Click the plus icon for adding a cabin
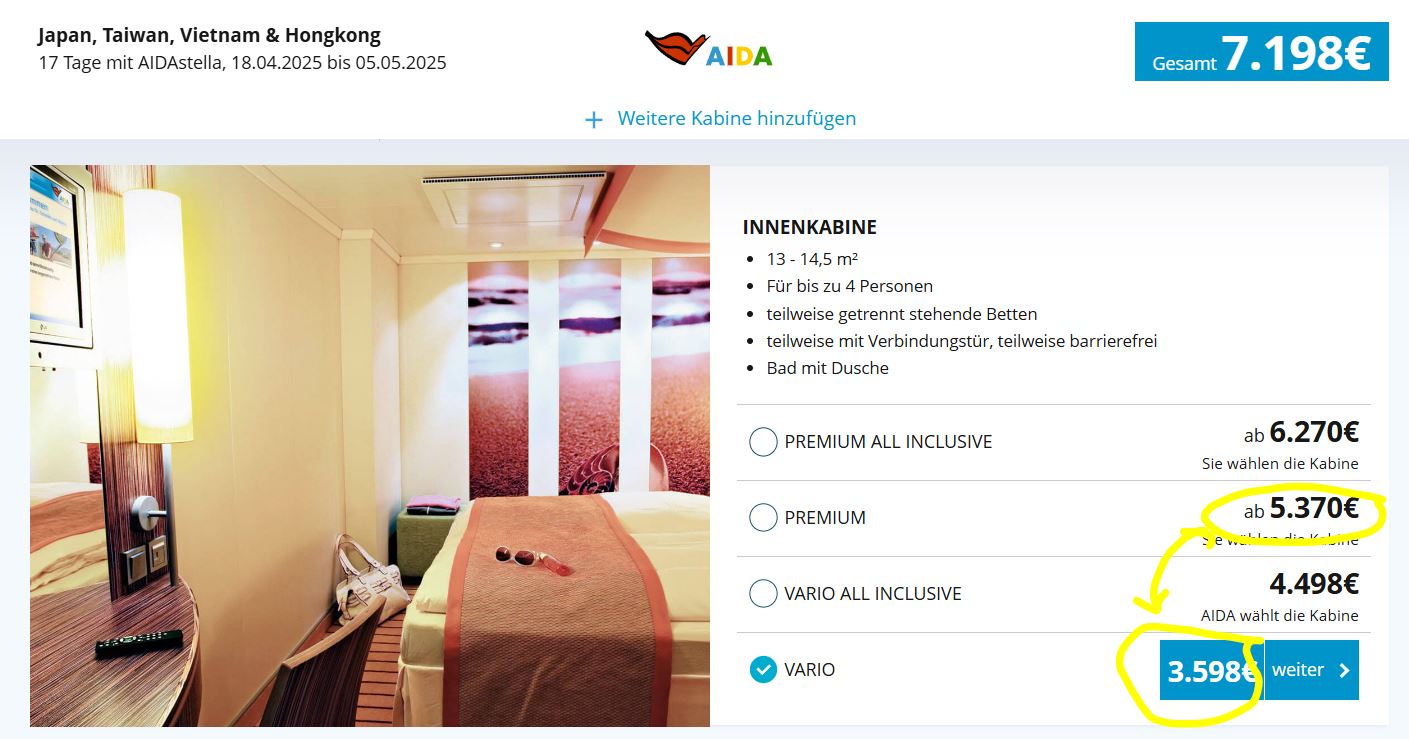Image resolution: width=1409 pixels, height=739 pixels. point(594,119)
